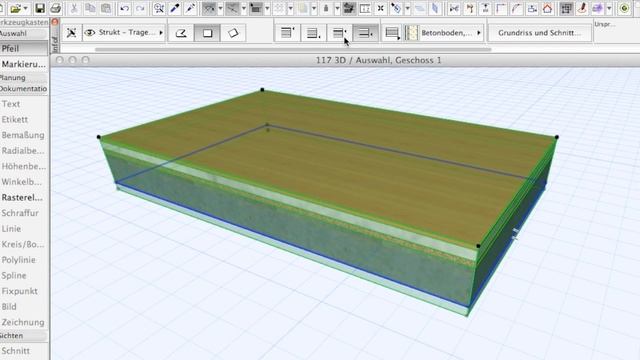Viewport: 640px width, 360px height.
Task: Select the Schnitt tool under Sichten
Action: click(24, 351)
